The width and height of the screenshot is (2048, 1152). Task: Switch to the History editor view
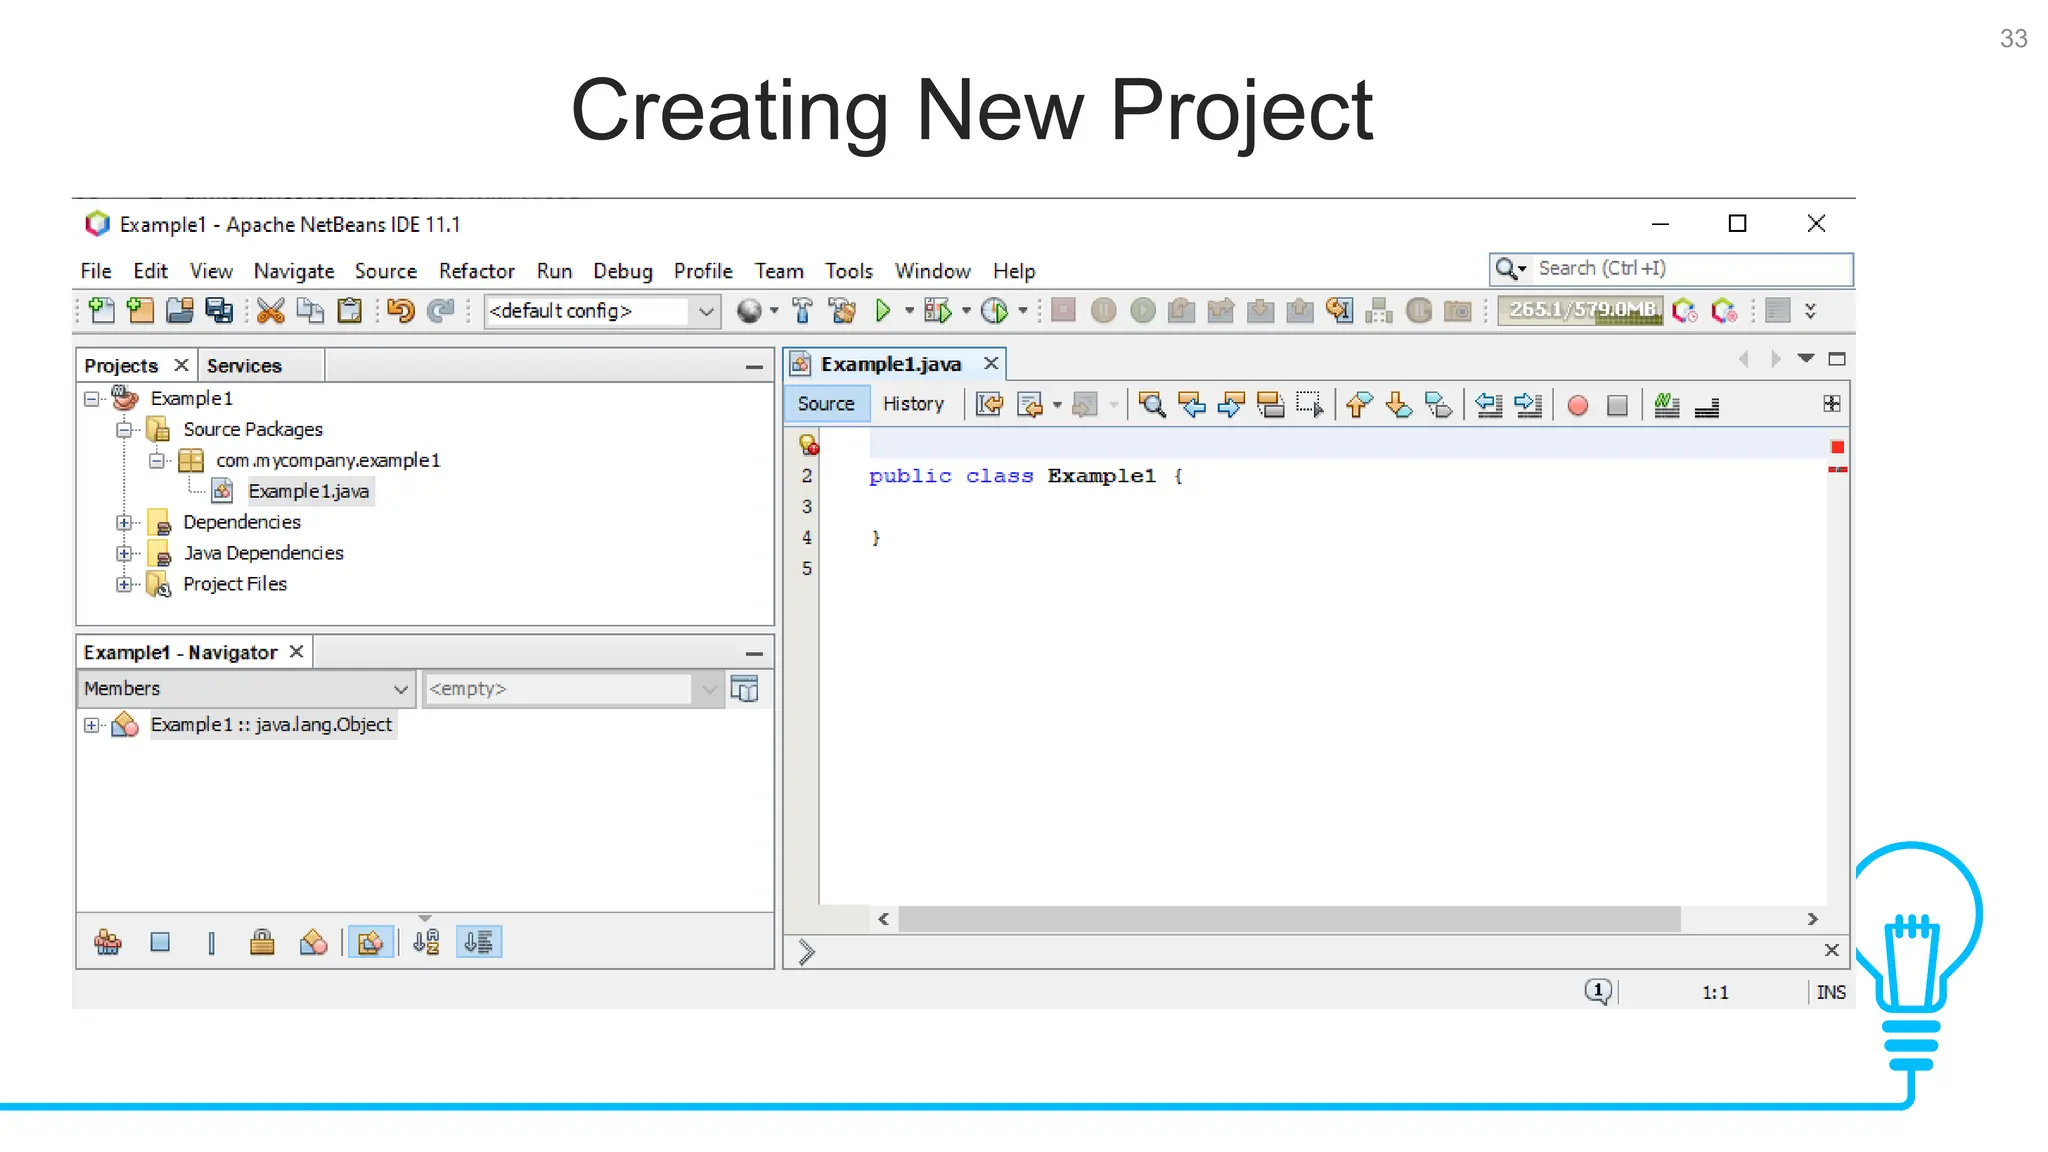click(912, 404)
